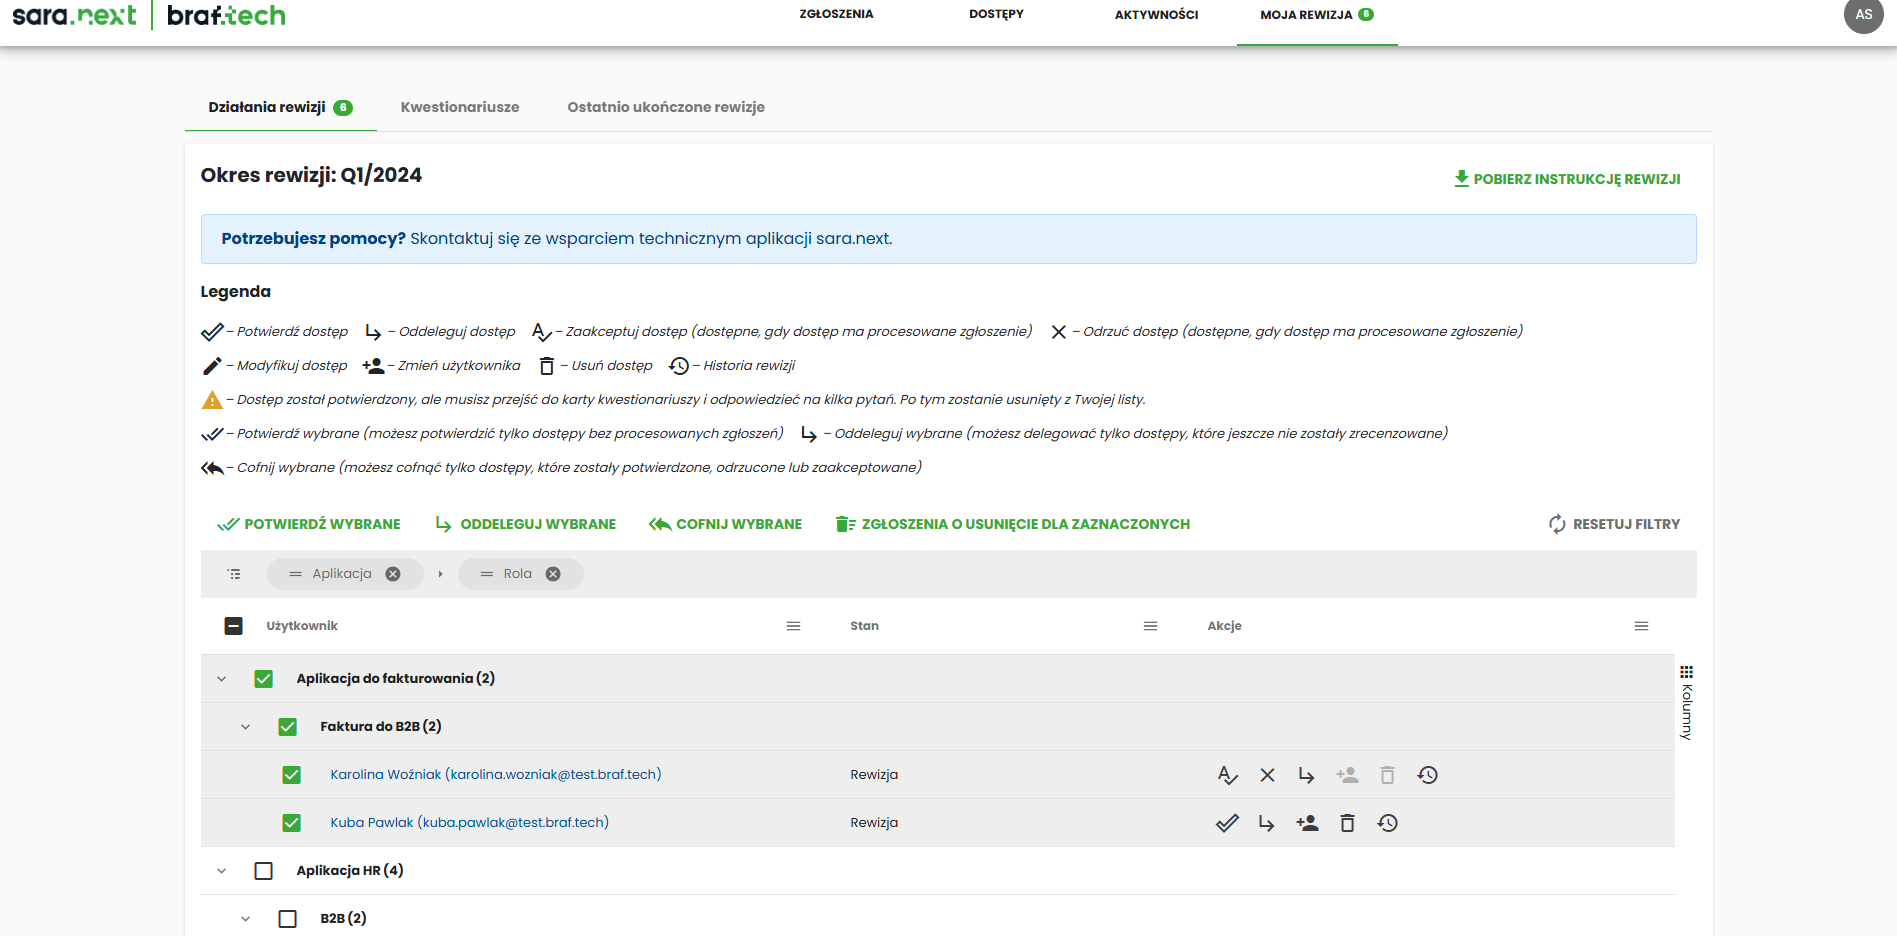The height and width of the screenshot is (936, 1897).
Task: Open the Zgłoszenia menu item
Action: (836, 14)
